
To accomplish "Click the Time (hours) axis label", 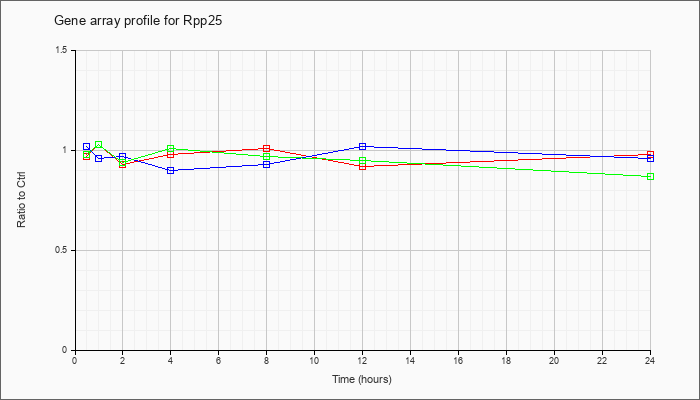I will 362,379.
